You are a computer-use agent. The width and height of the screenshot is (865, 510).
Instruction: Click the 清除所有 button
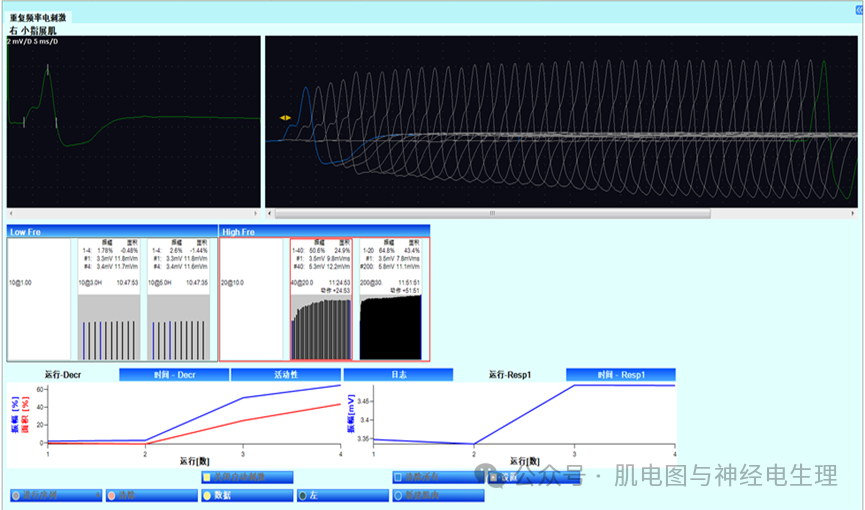coord(438,477)
